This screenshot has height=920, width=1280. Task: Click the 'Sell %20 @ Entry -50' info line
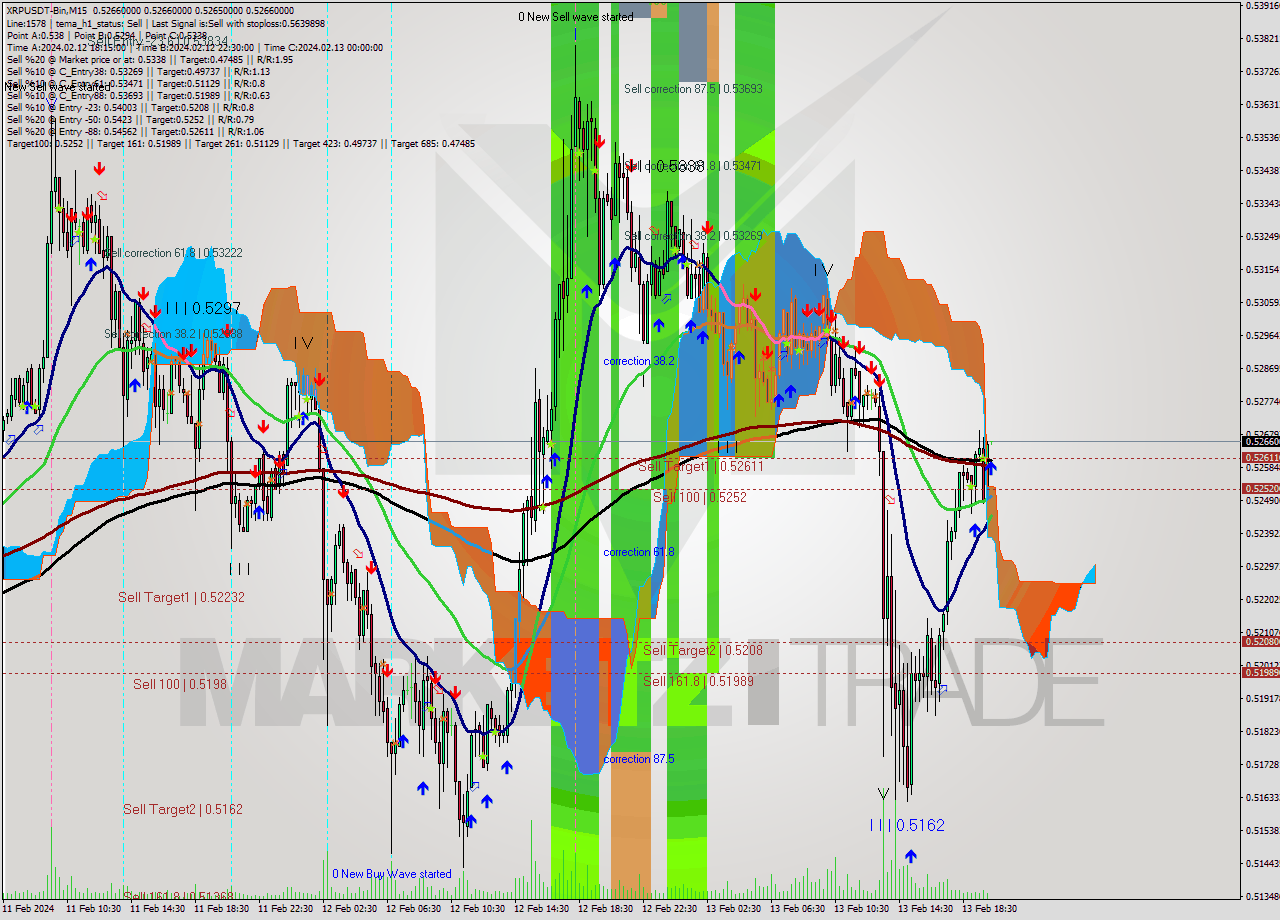tap(133, 119)
